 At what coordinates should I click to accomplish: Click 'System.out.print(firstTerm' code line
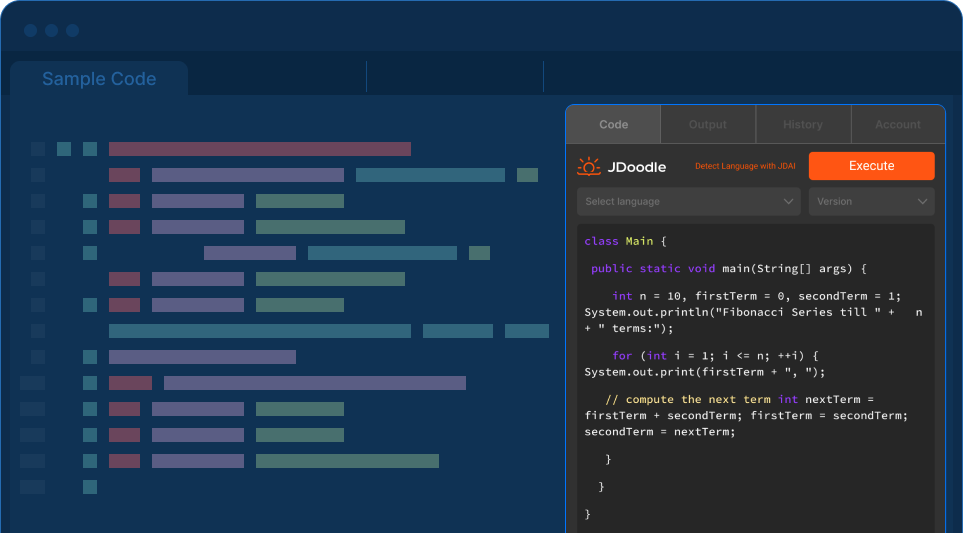[x=704, y=372]
